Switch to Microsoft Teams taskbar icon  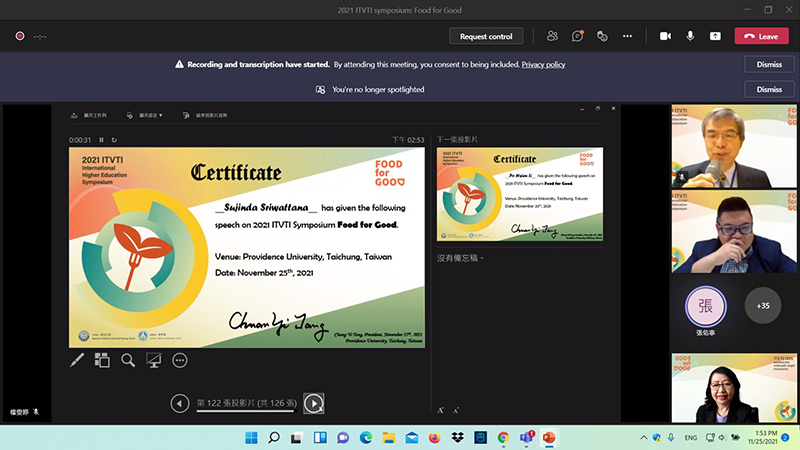(x=526, y=437)
